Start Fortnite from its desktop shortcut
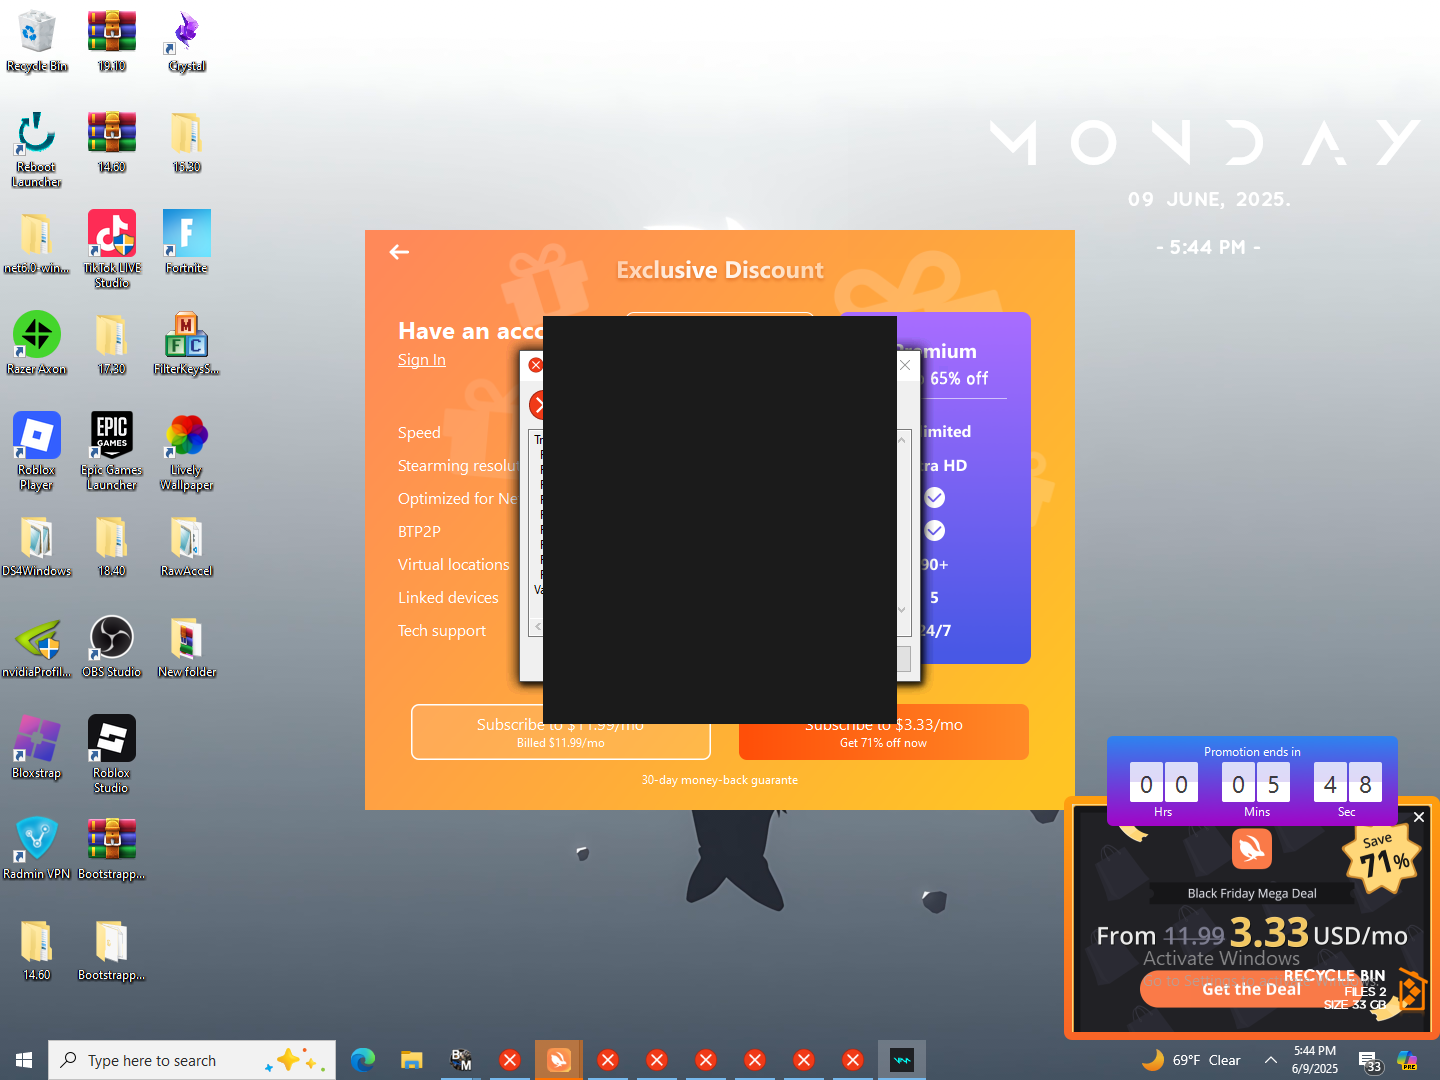The width and height of the screenshot is (1440, 1080). pyautogui.click(x=187, y=243)
